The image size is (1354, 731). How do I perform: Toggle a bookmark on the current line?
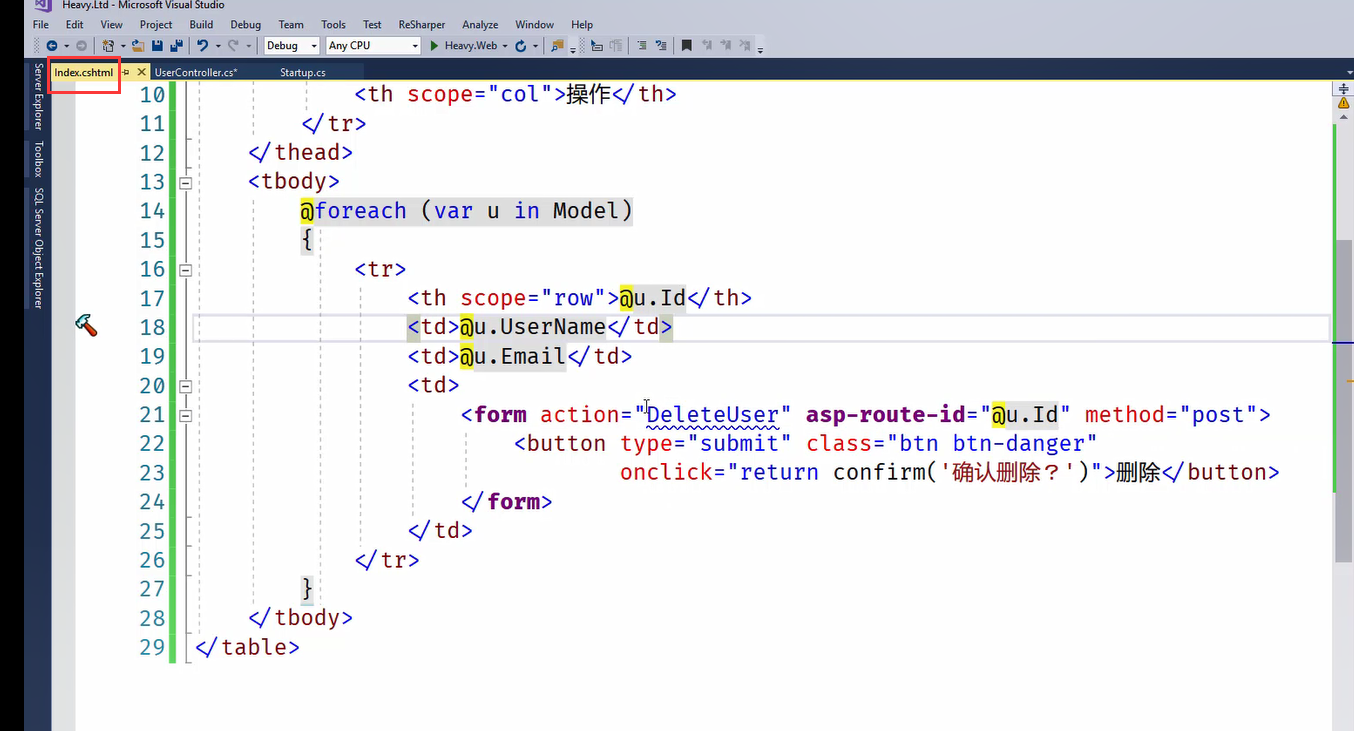tap(686, 45)
